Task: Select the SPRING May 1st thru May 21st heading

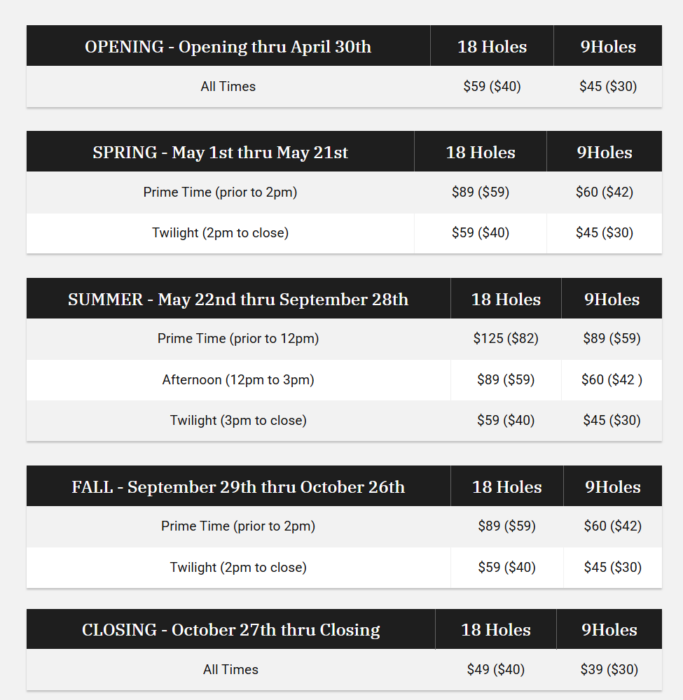Action: (220, 153)
